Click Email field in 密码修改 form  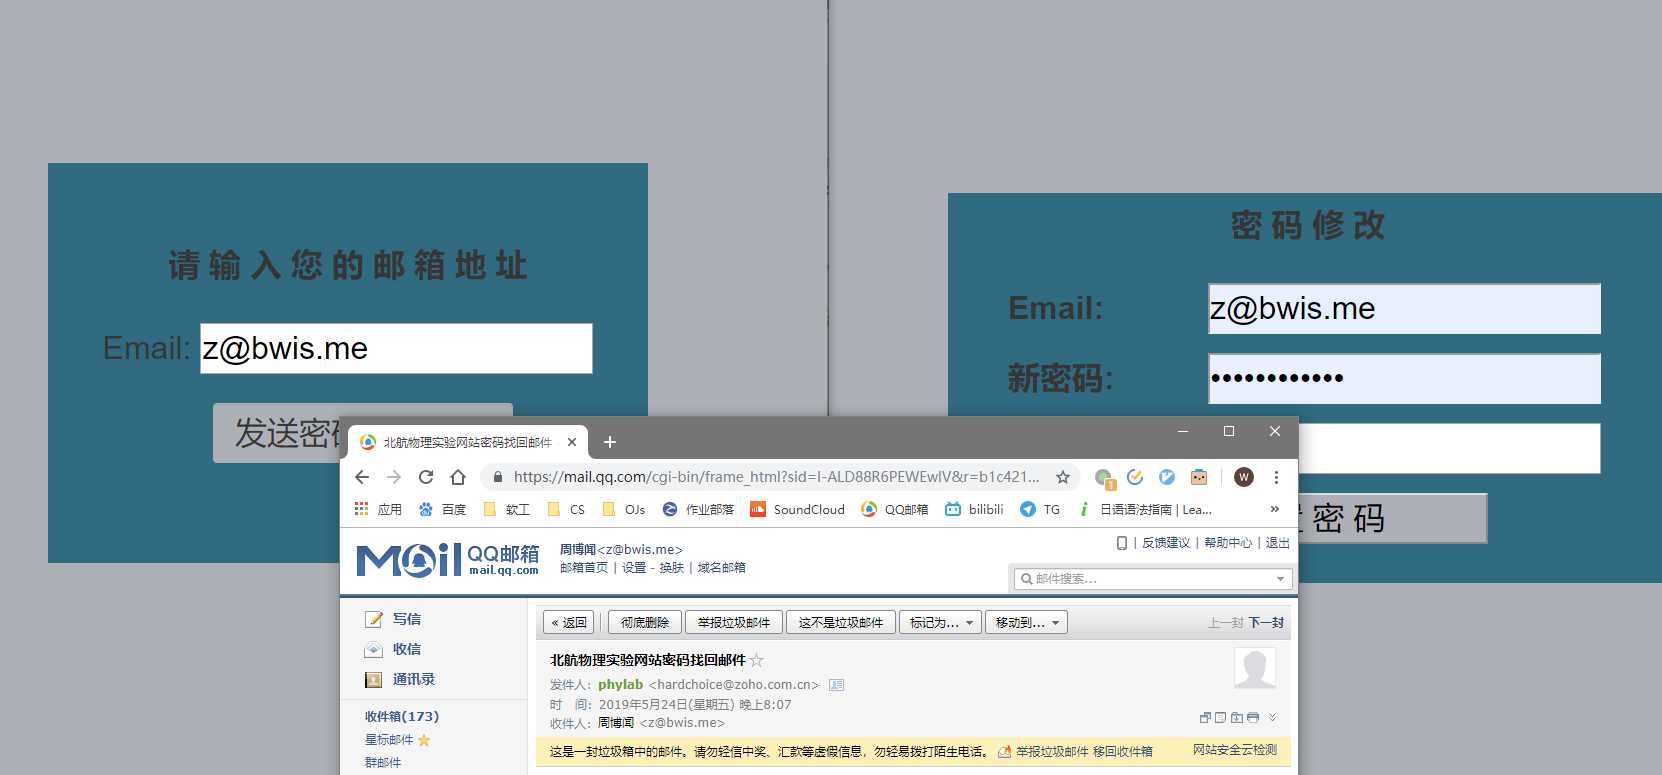pos(1405,308)
